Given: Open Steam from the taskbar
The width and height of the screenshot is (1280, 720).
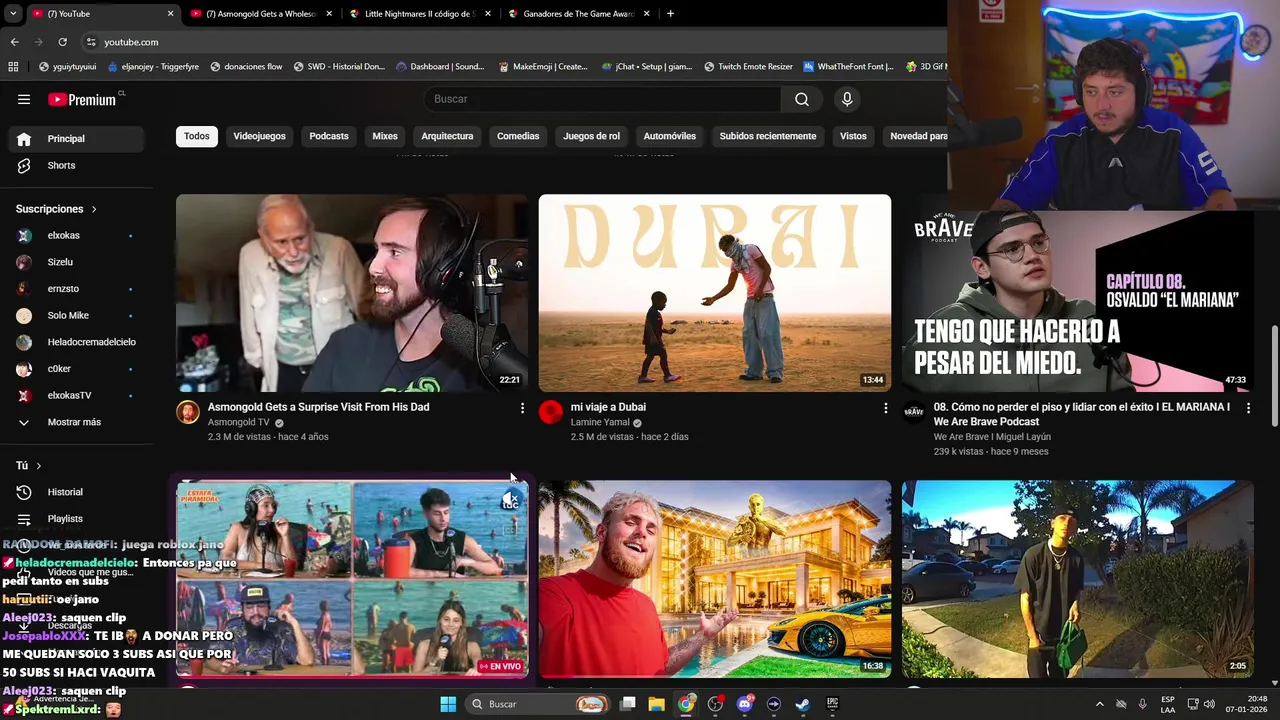Looking at the screenshot, I should pos(802,704).
